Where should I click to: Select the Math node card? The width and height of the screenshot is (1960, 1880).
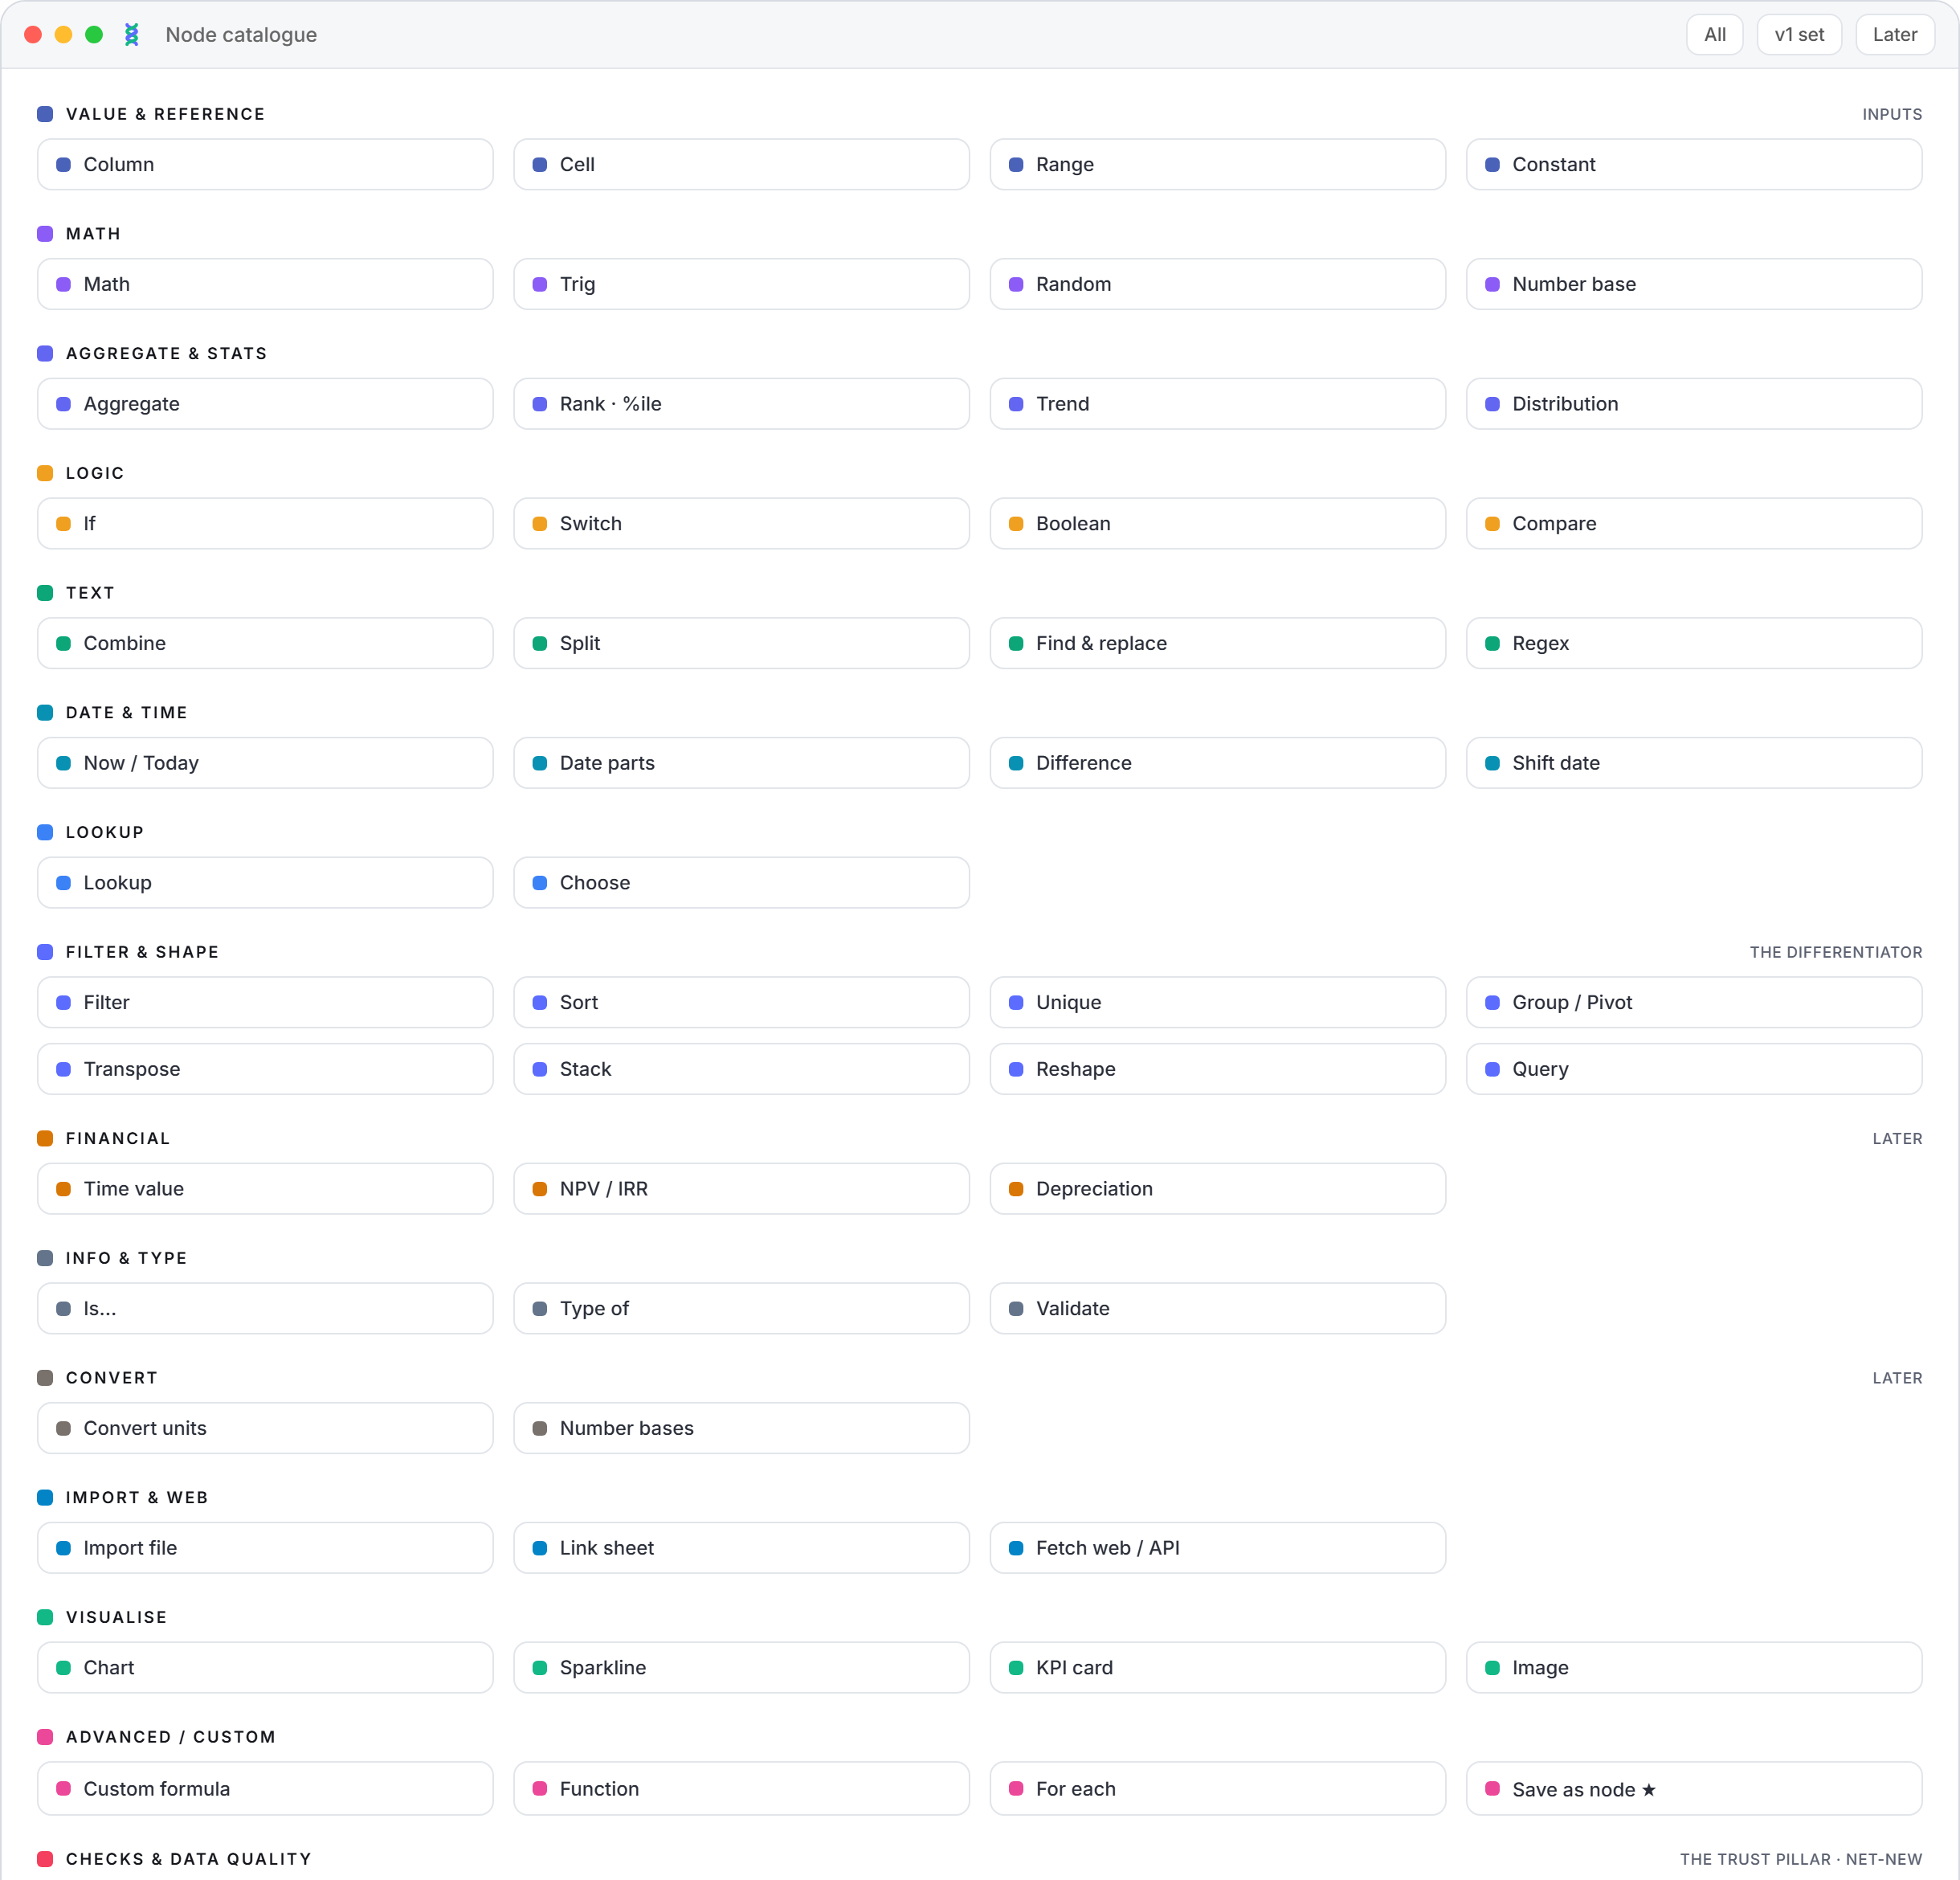265,284
